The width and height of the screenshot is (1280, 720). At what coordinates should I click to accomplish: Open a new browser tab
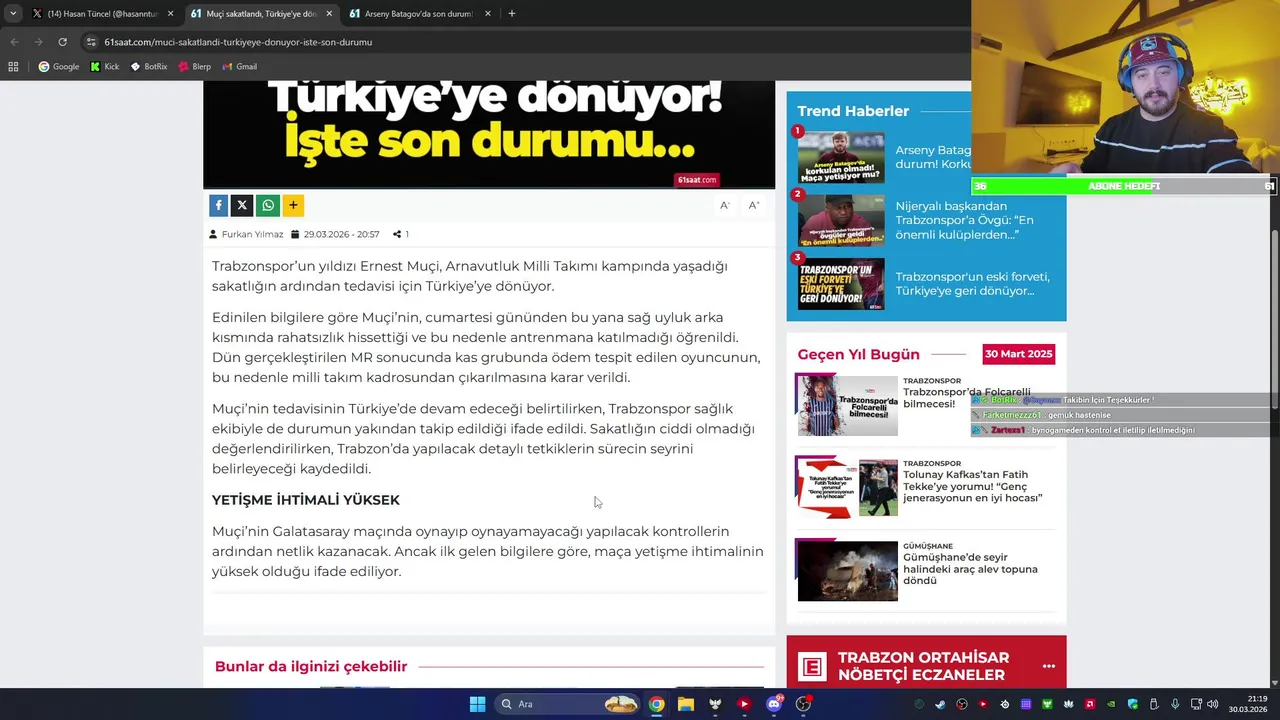click(512, 14)
